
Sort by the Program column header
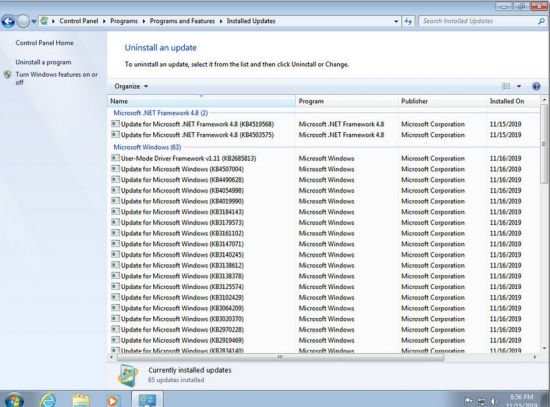click(347, 101)
